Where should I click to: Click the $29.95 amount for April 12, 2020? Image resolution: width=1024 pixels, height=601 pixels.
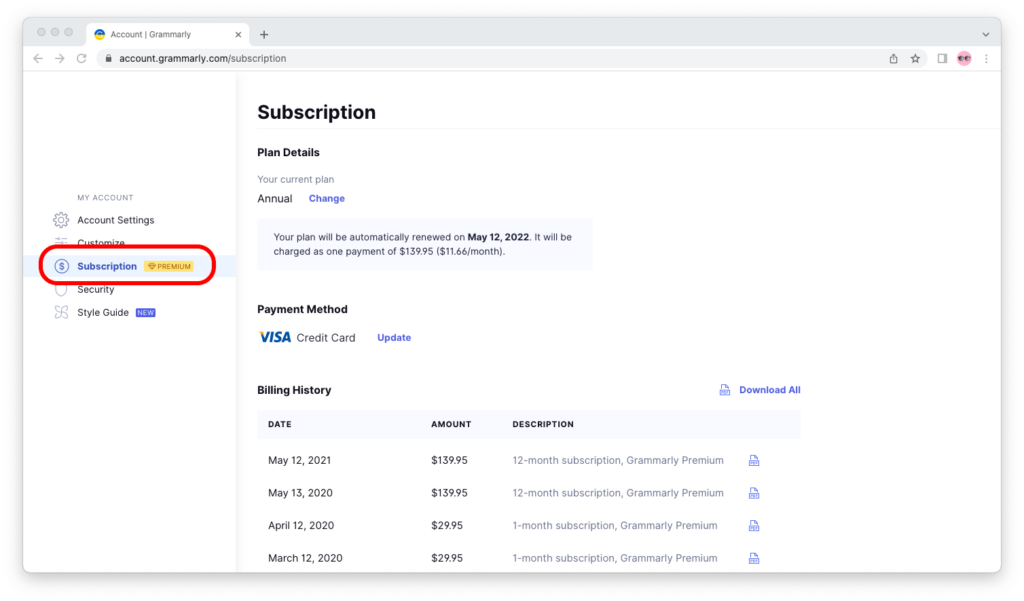coord(447,526)
